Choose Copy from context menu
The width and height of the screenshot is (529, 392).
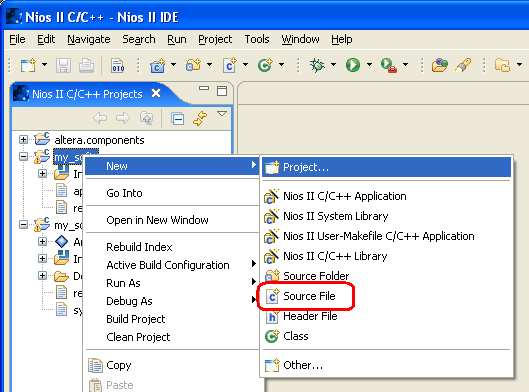click(x=172, y=365)
